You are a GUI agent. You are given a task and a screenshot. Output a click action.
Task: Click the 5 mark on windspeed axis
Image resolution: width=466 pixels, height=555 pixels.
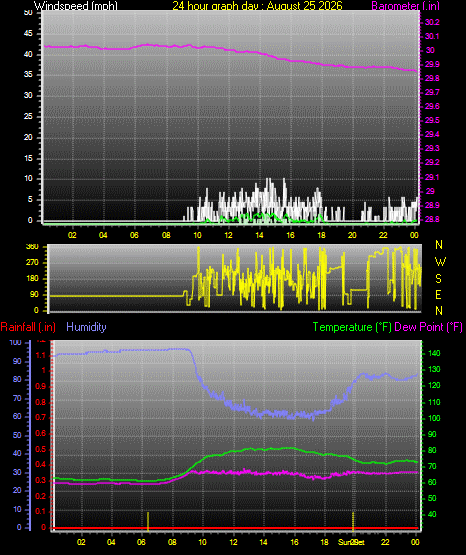pyautogui.click(x=30, y=199)
